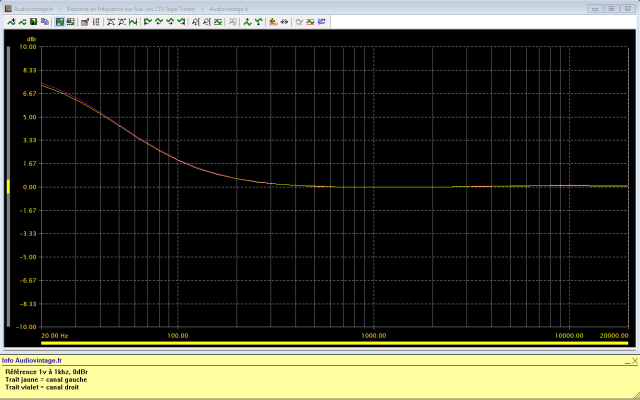This screenshot has height=400, width=640.
Task: Switch to the data table view icon
Action: (70, 22)
